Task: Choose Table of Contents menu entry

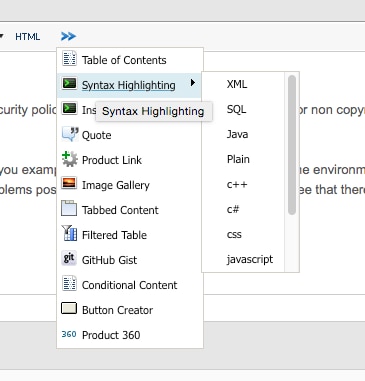Action: pos(130,60)
